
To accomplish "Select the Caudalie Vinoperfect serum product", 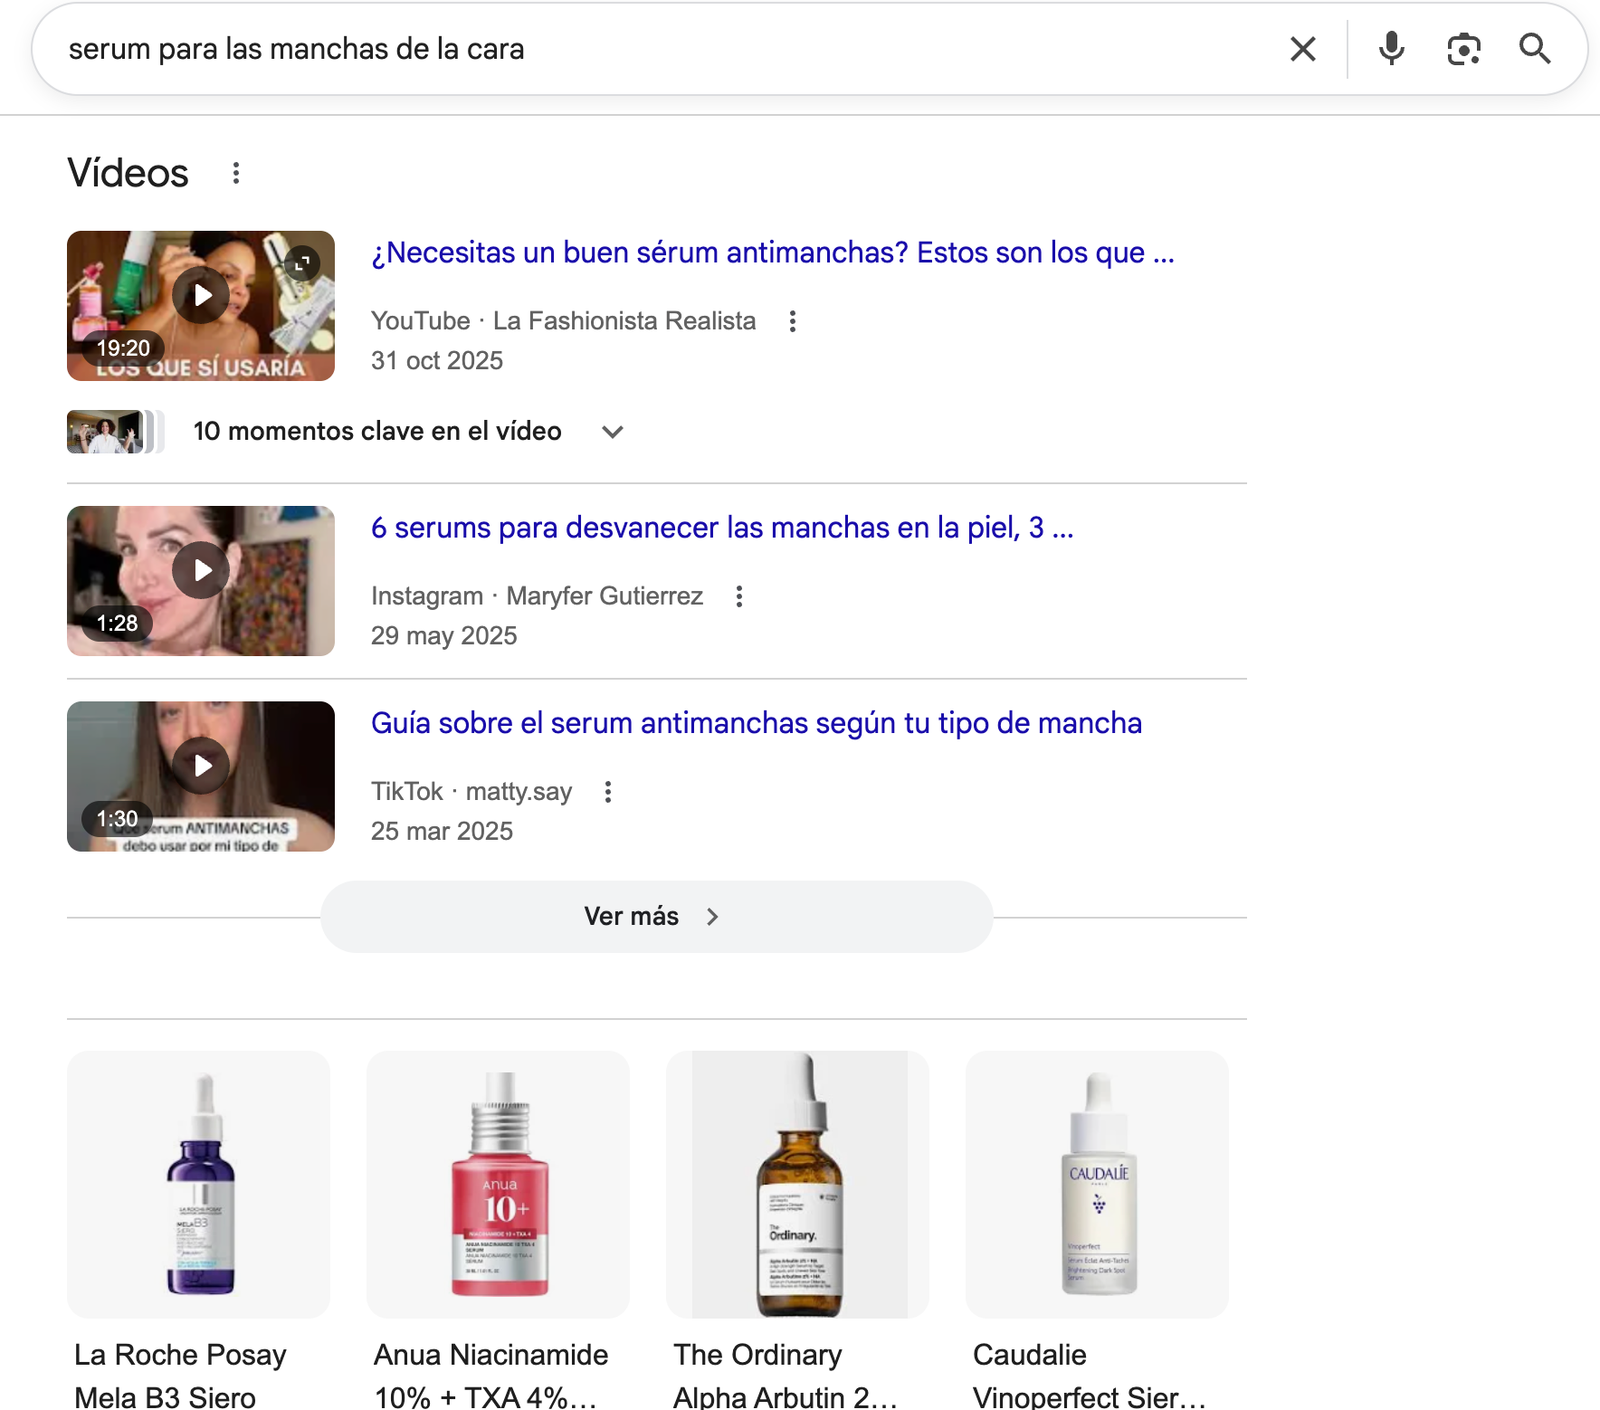I will click(1097, 1185).
